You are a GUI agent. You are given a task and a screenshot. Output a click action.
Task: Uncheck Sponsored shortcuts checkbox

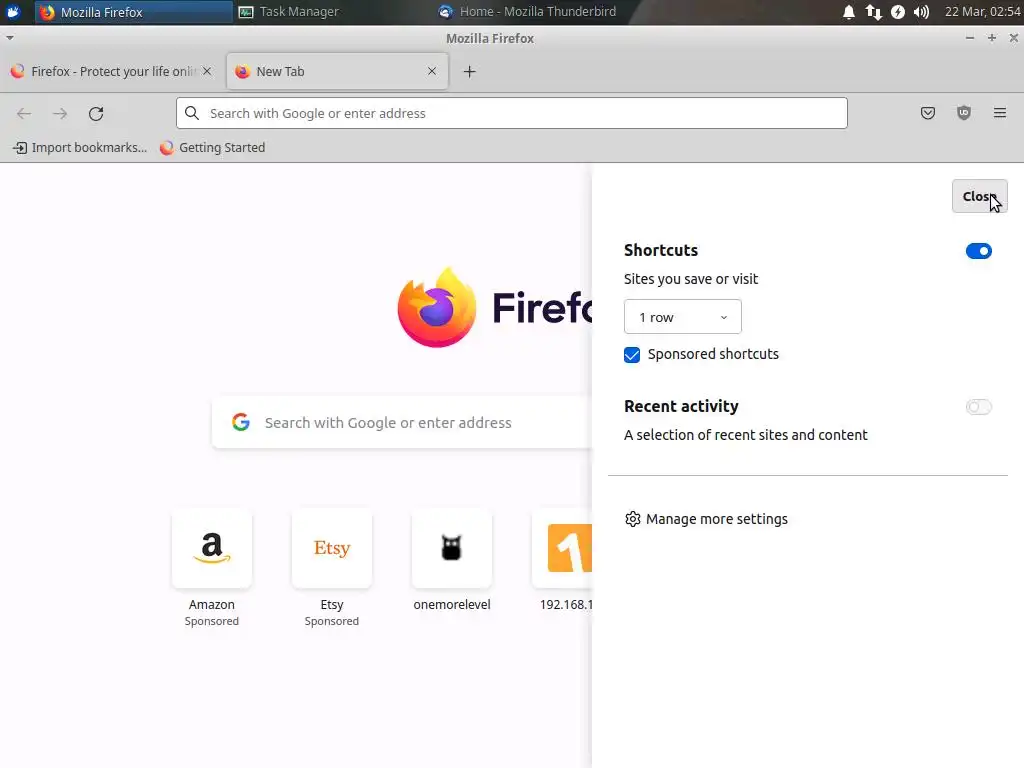(632, 355)
